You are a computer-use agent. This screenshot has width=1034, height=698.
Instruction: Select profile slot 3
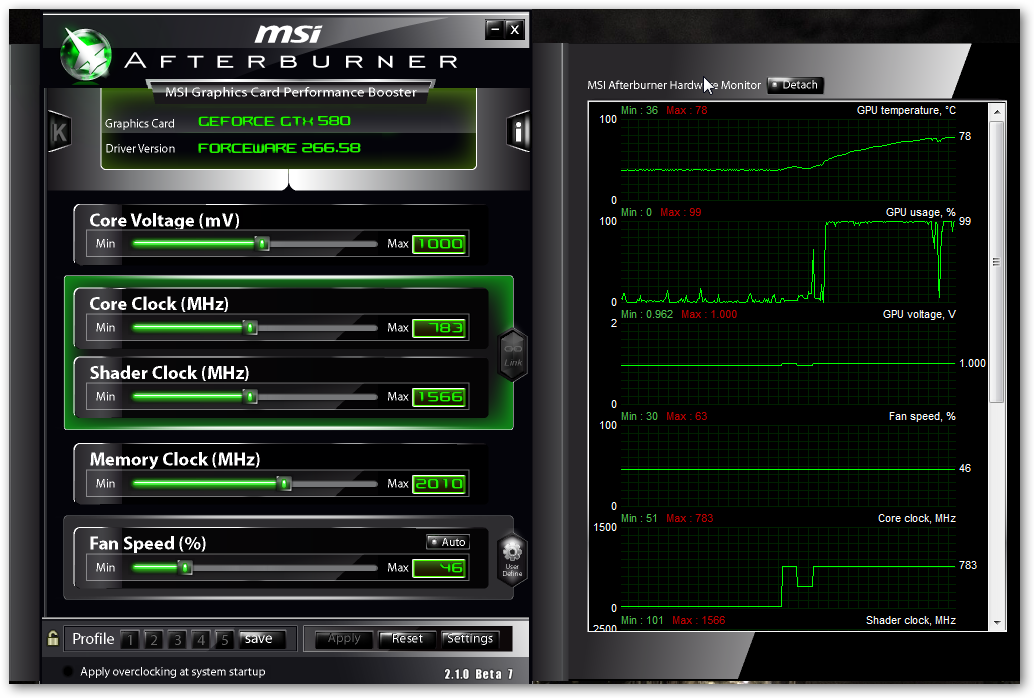(x=177, y=639)
